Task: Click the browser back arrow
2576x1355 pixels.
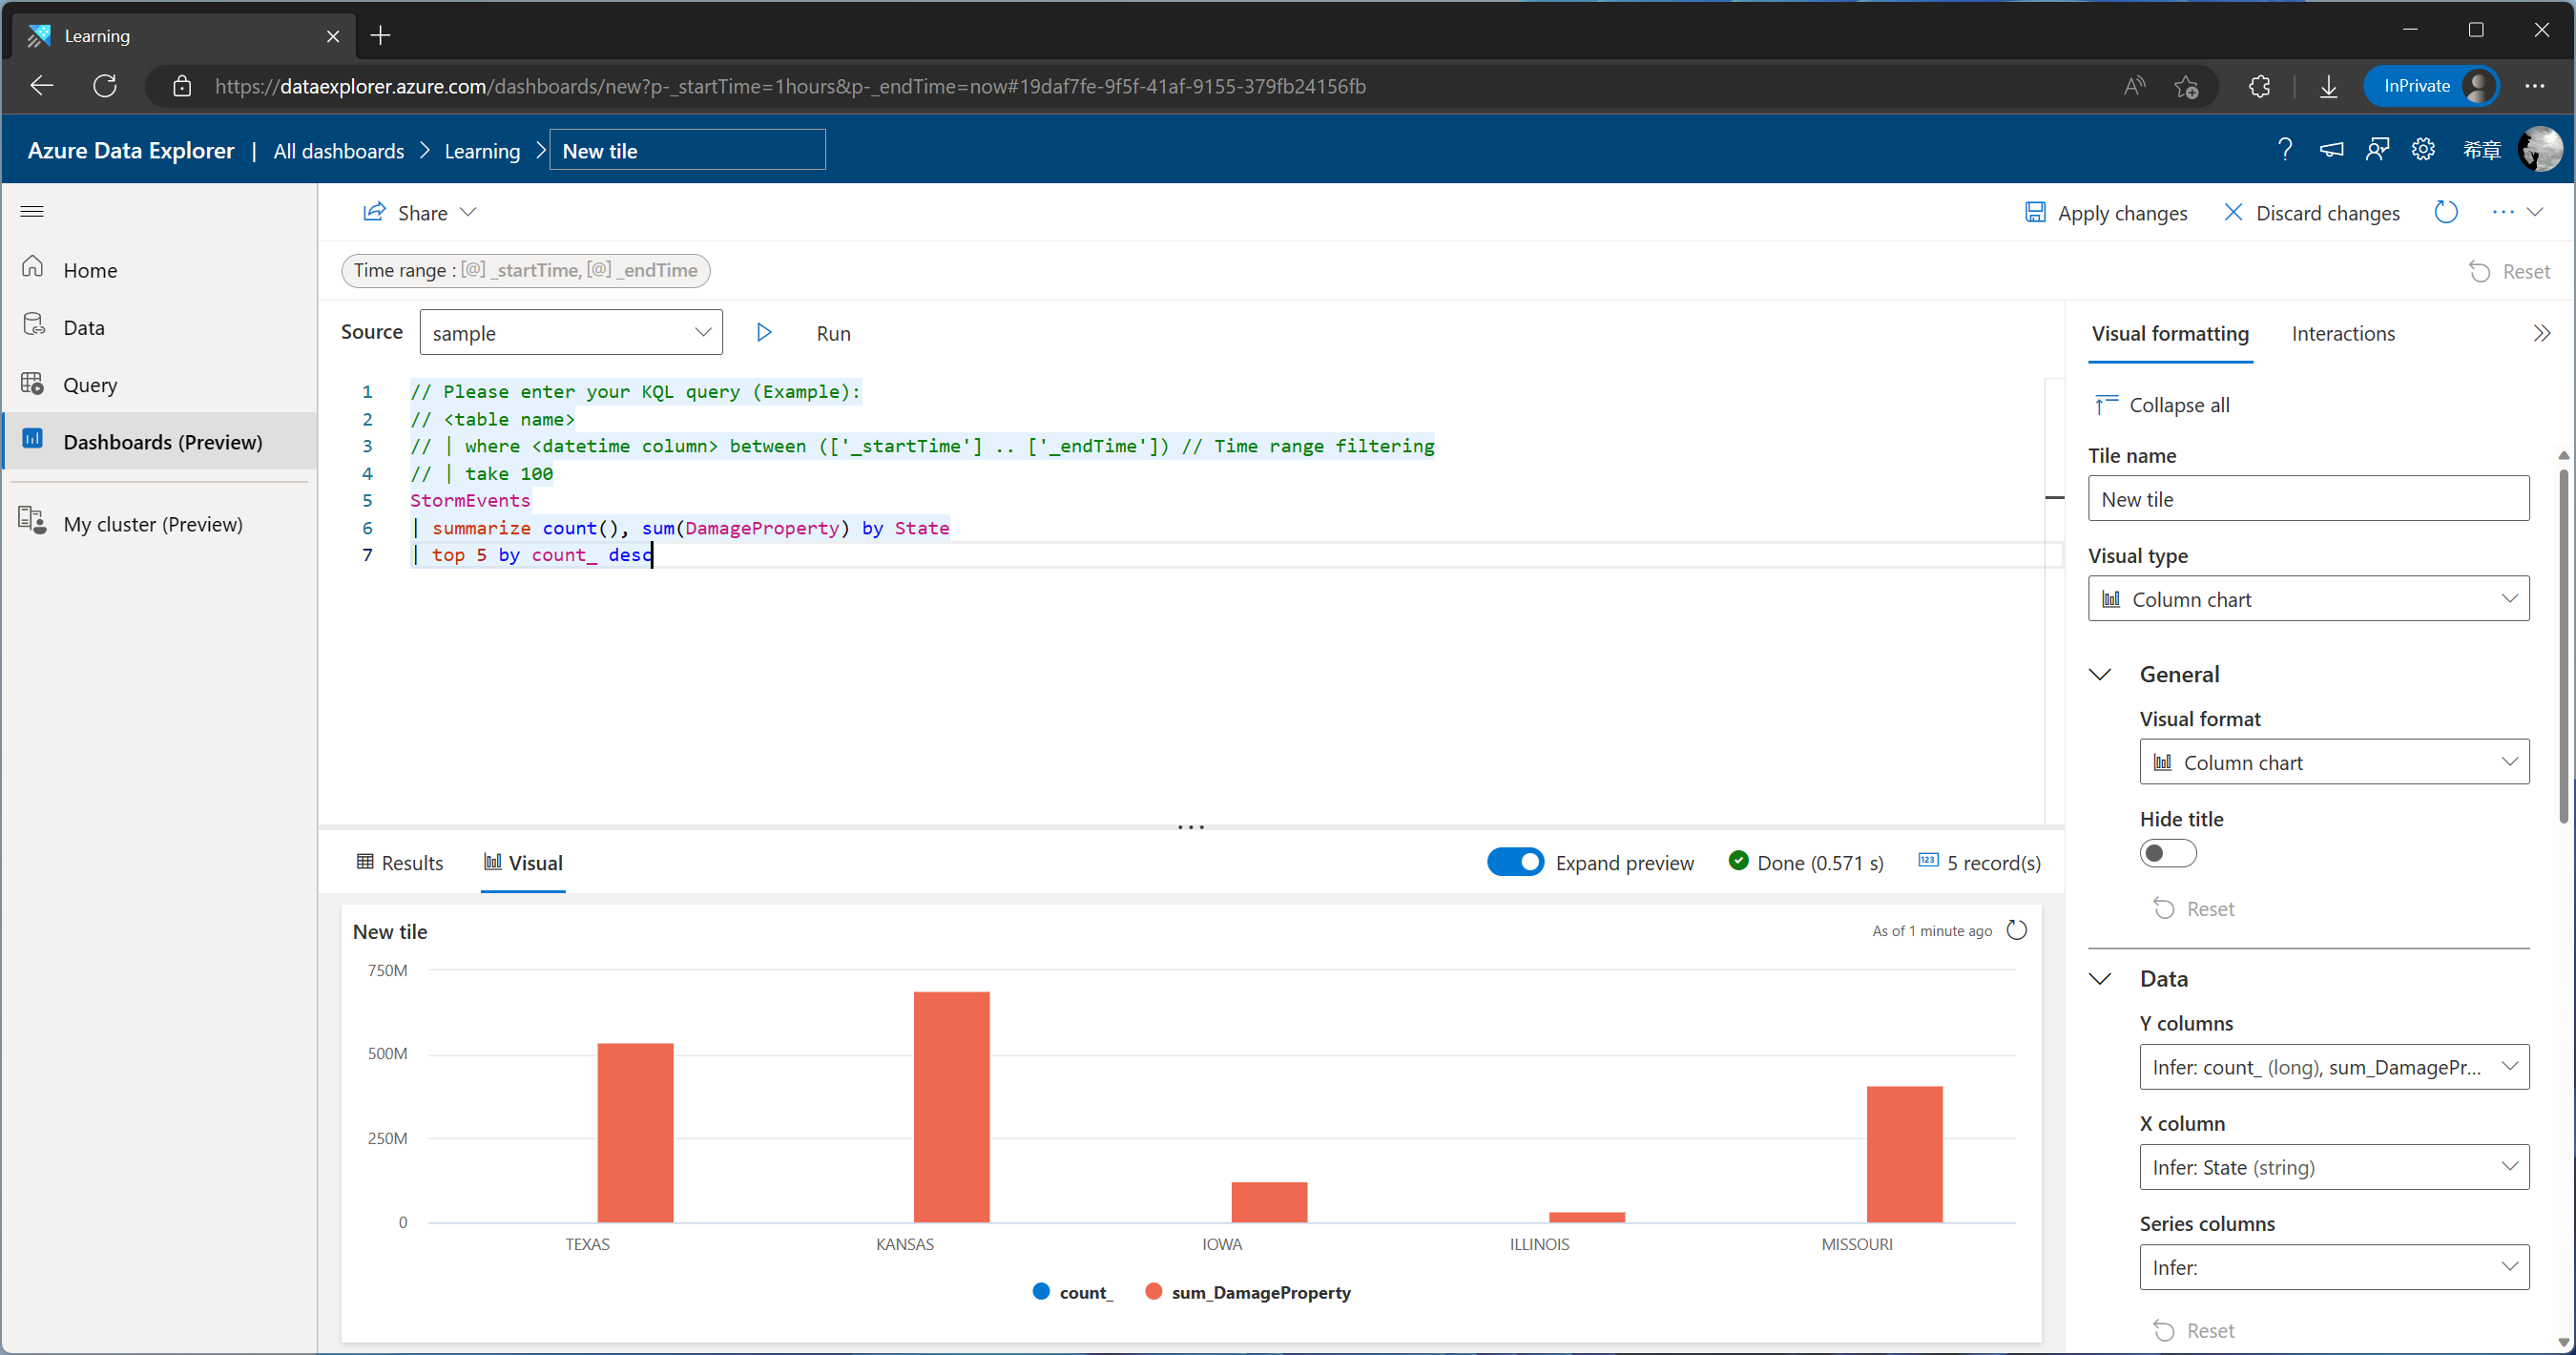Action: (41, 86)
